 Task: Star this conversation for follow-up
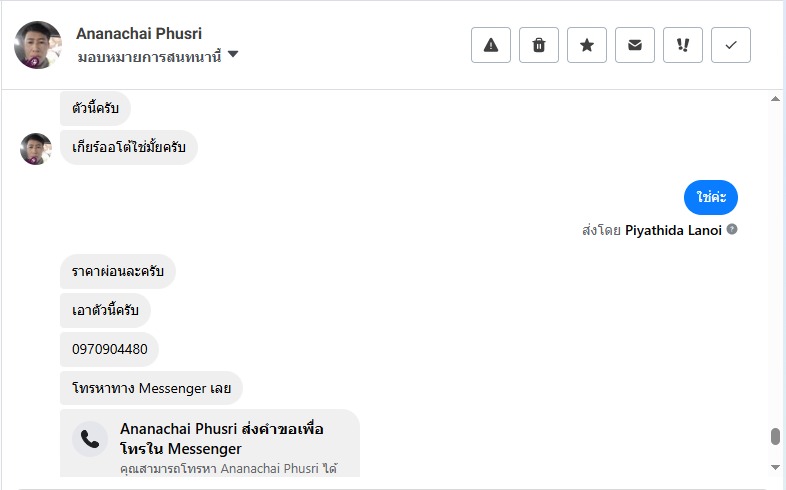[587, 45]
